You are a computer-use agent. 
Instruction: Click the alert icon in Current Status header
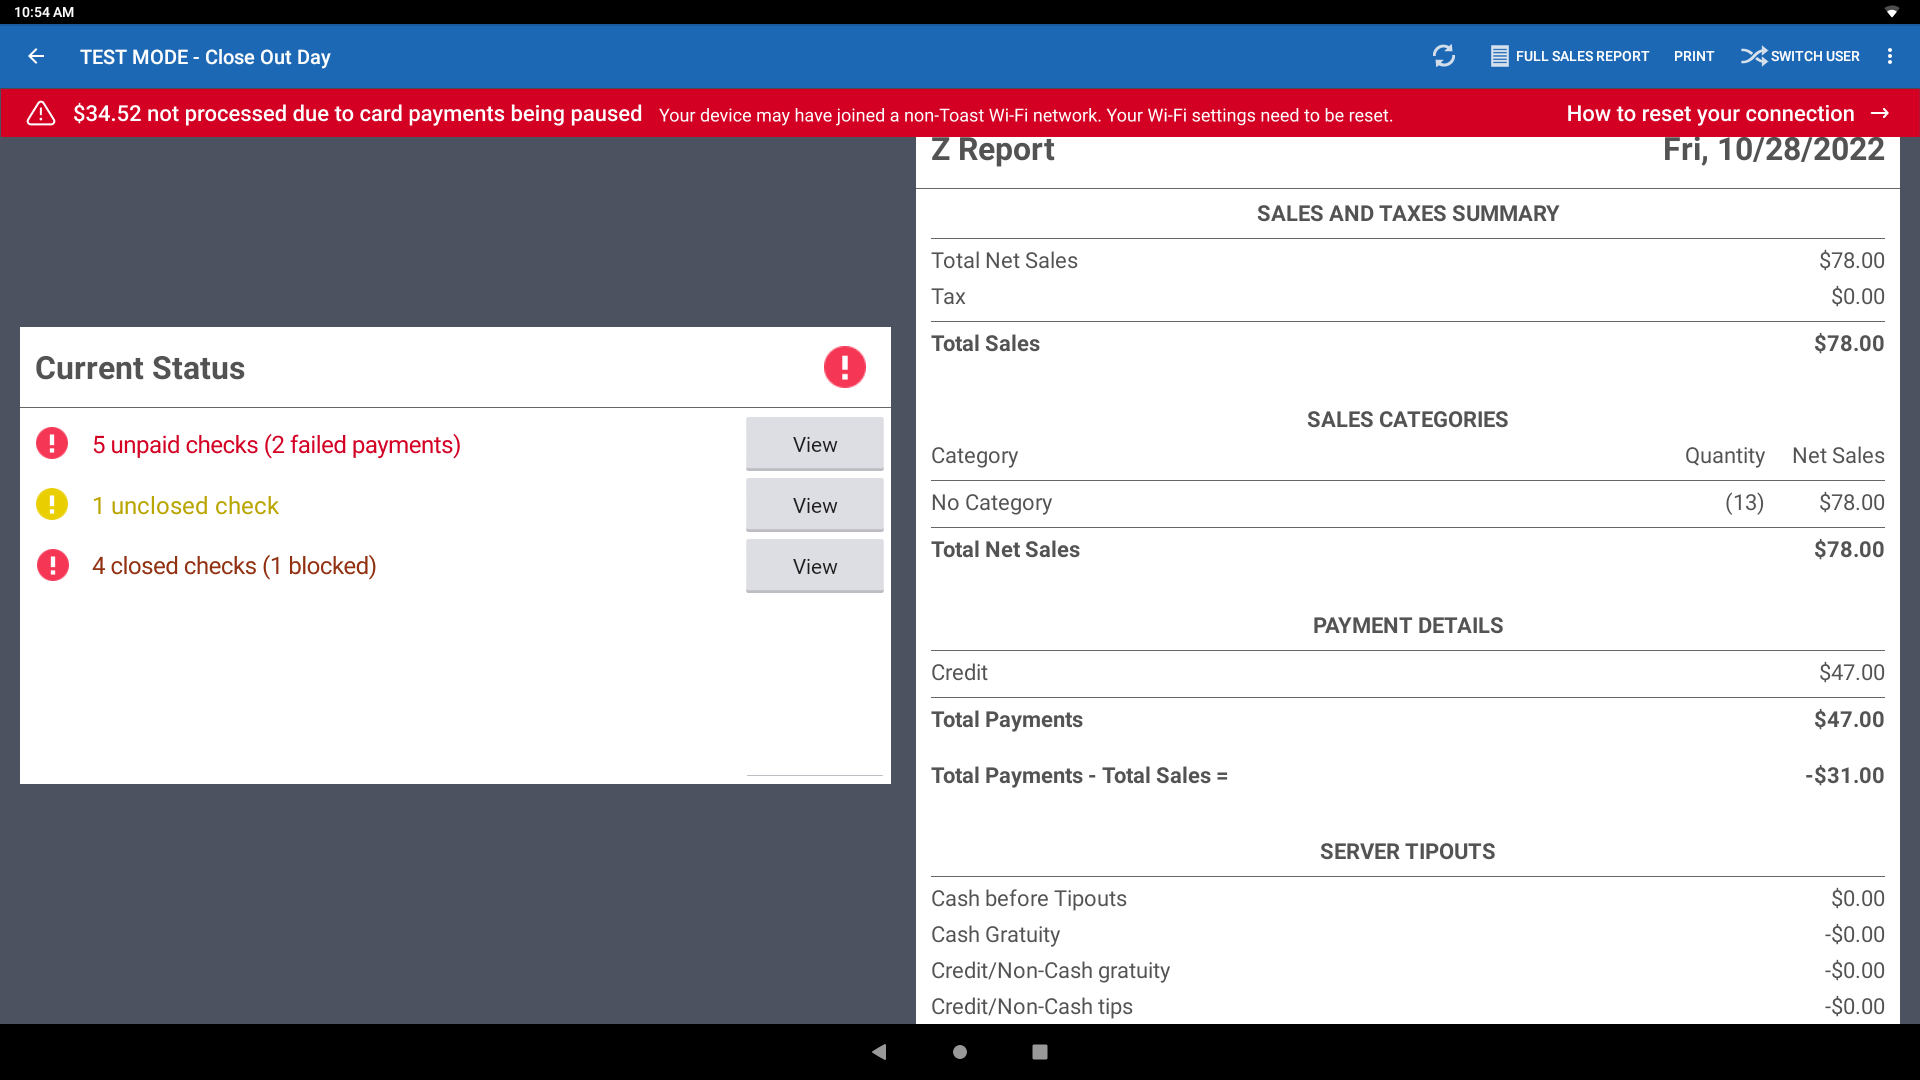845,367
